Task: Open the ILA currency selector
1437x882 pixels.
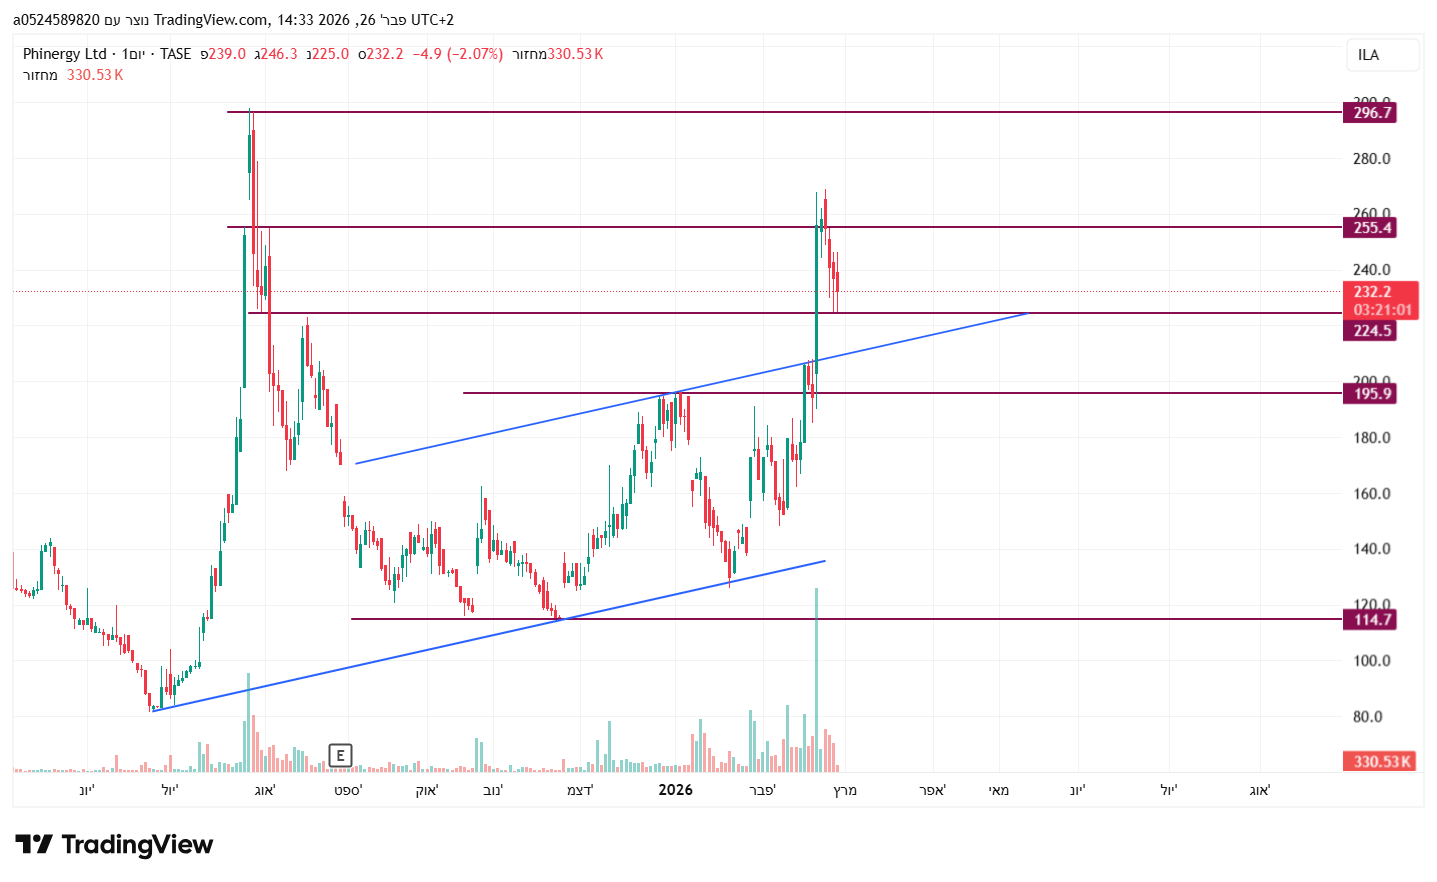Action: [x=1382, y=55]
